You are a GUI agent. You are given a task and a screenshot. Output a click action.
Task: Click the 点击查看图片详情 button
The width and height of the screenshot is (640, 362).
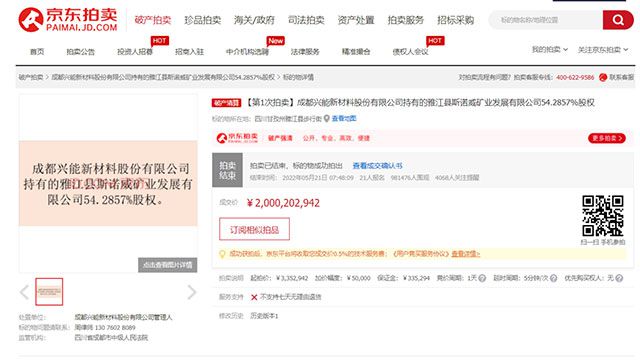167,265
